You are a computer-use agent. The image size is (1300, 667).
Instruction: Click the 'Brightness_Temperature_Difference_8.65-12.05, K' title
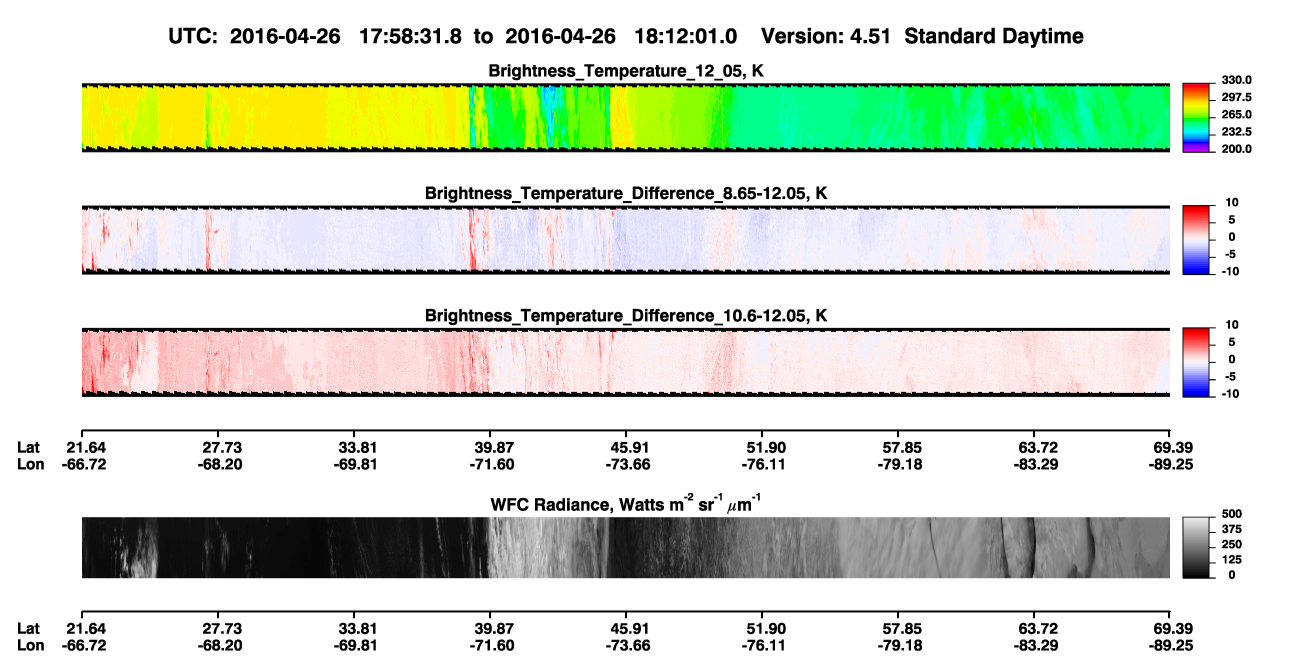coord(626,193)
